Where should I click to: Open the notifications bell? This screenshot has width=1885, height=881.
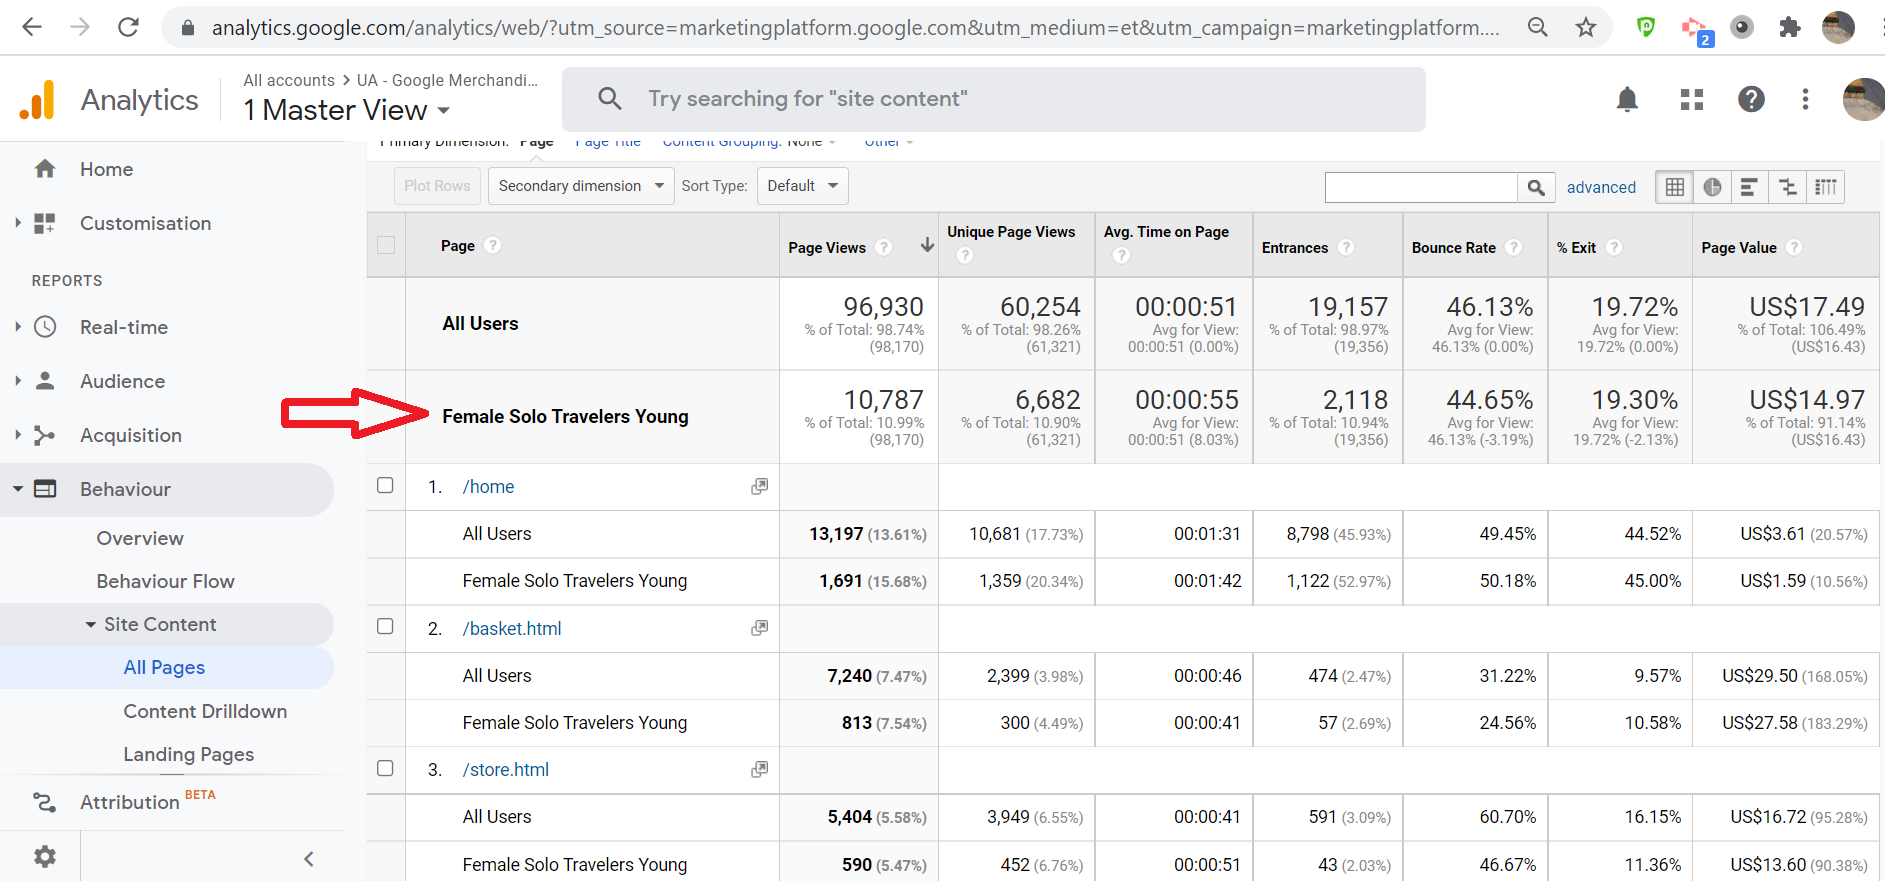(x=1627, y=99)
